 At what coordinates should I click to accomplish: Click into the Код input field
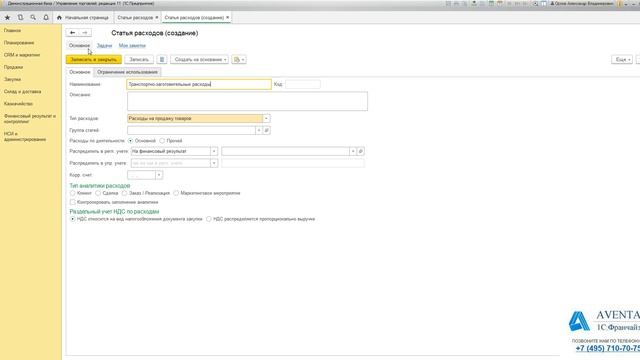tap(303, 84)
